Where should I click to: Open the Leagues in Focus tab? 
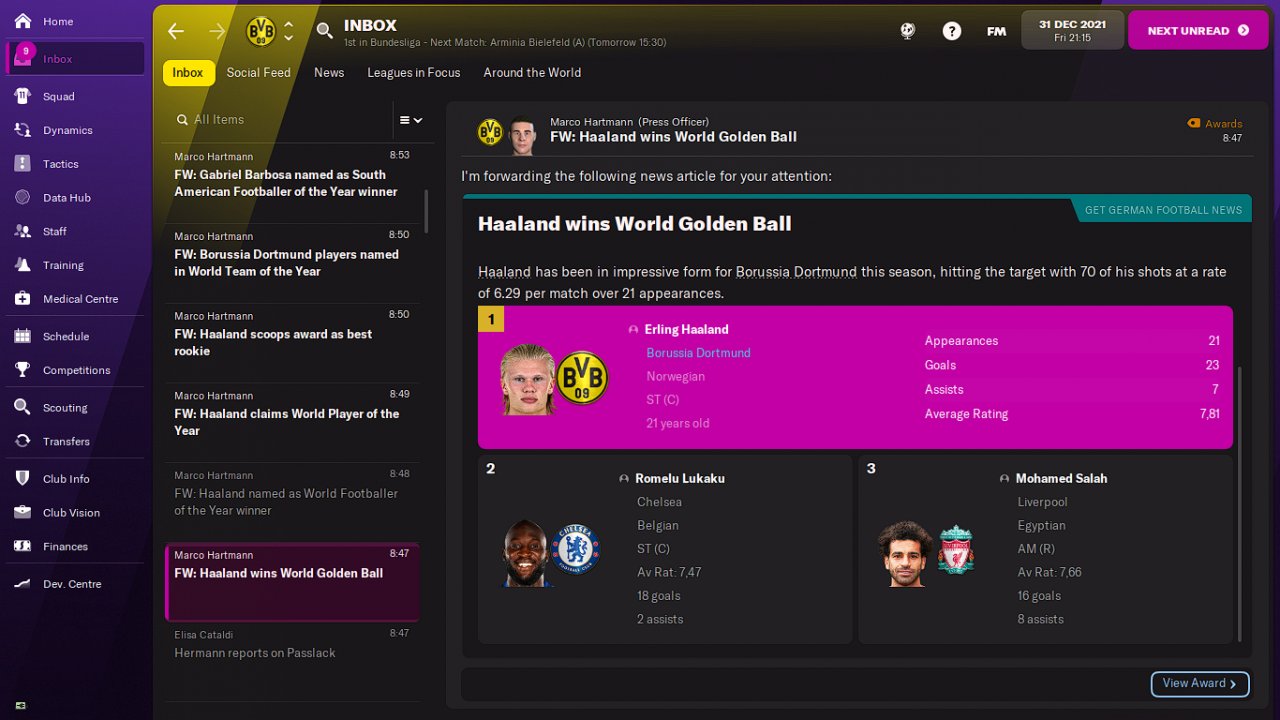pyautogui.click(x=414, y=72)
